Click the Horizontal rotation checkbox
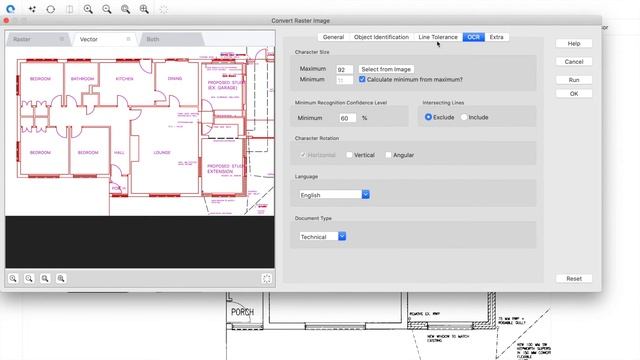640x360 pixels. [302, 155]
